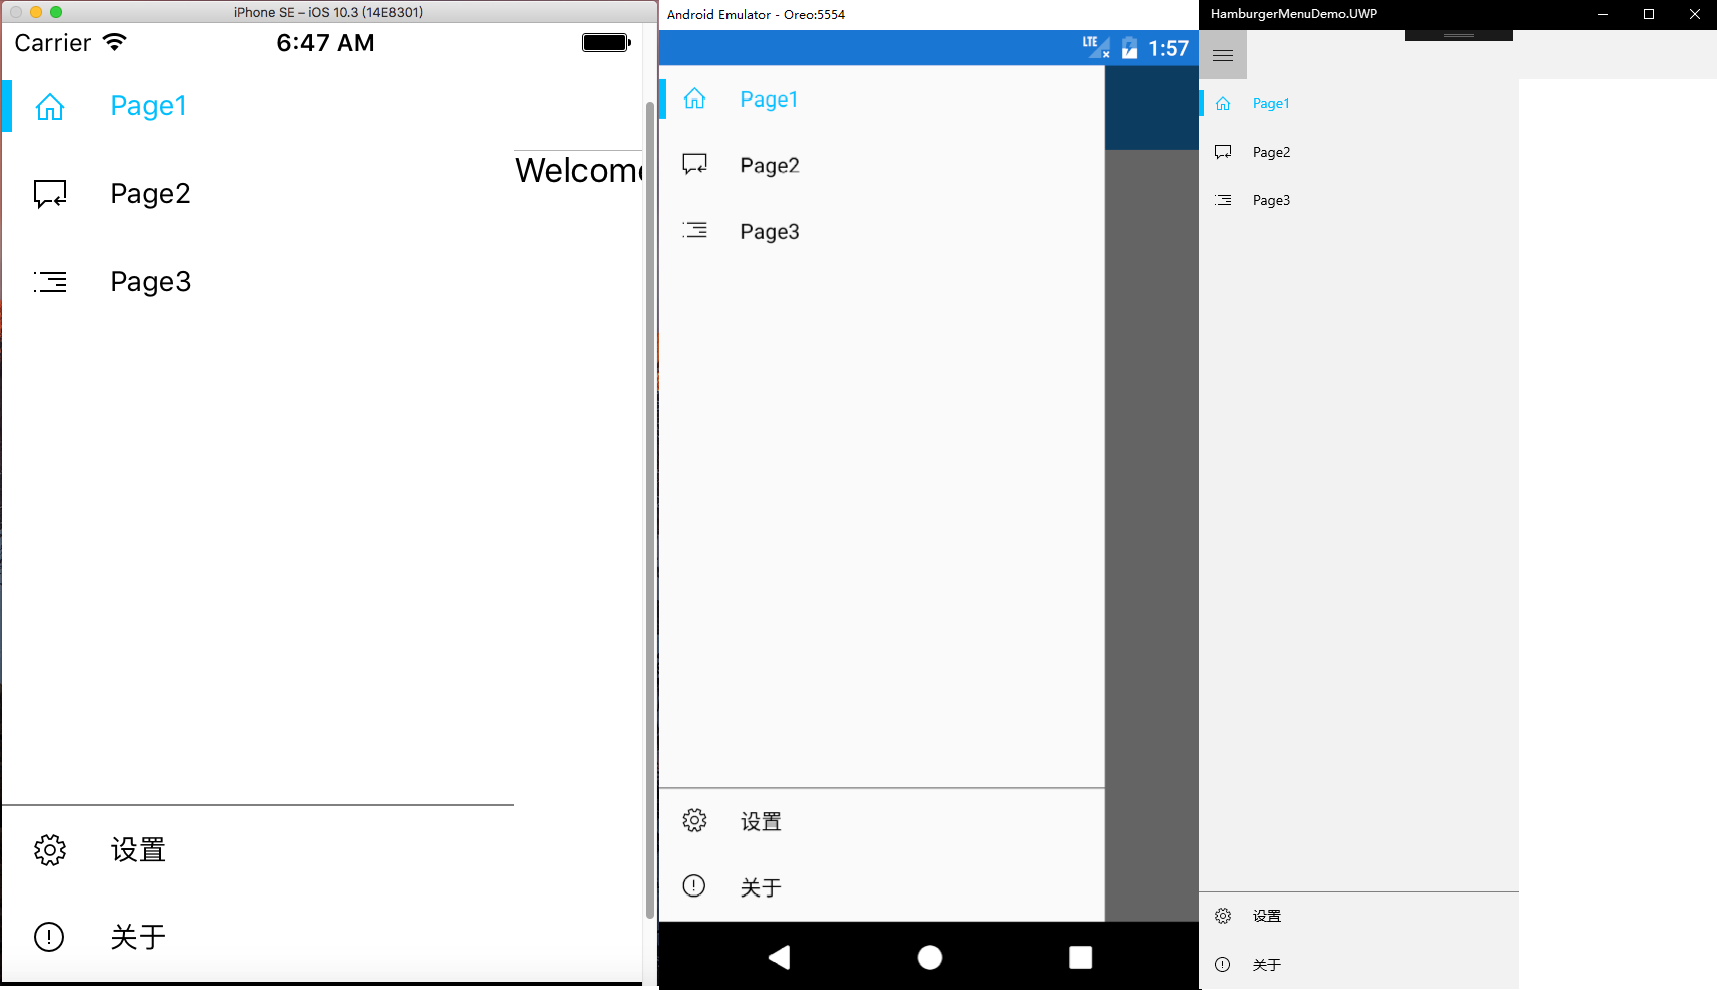
Task: Select Page1 label in iOS simulator
Action: [x=148, y=106]
